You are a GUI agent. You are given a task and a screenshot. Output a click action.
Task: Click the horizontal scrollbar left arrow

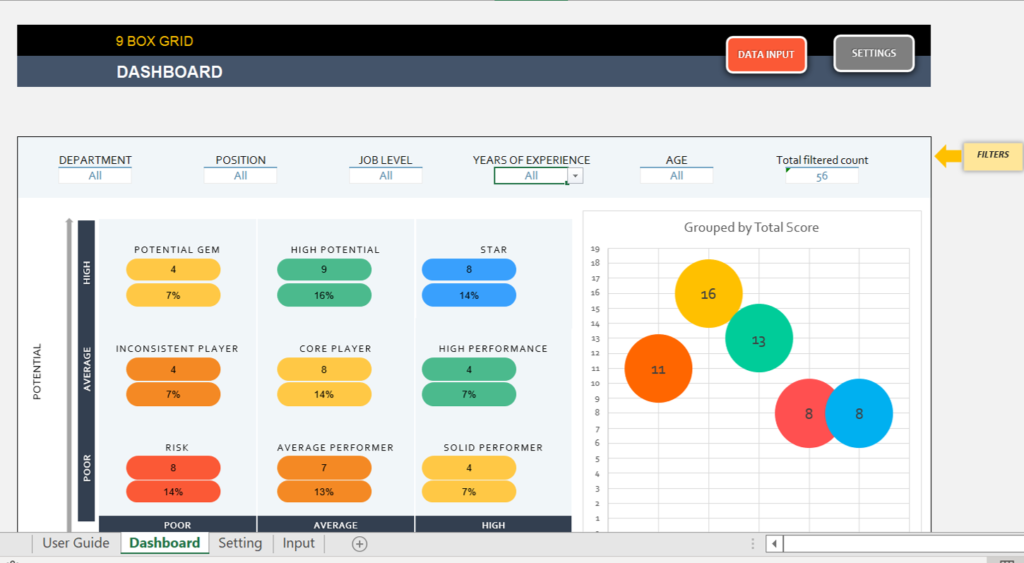point(775,543)
